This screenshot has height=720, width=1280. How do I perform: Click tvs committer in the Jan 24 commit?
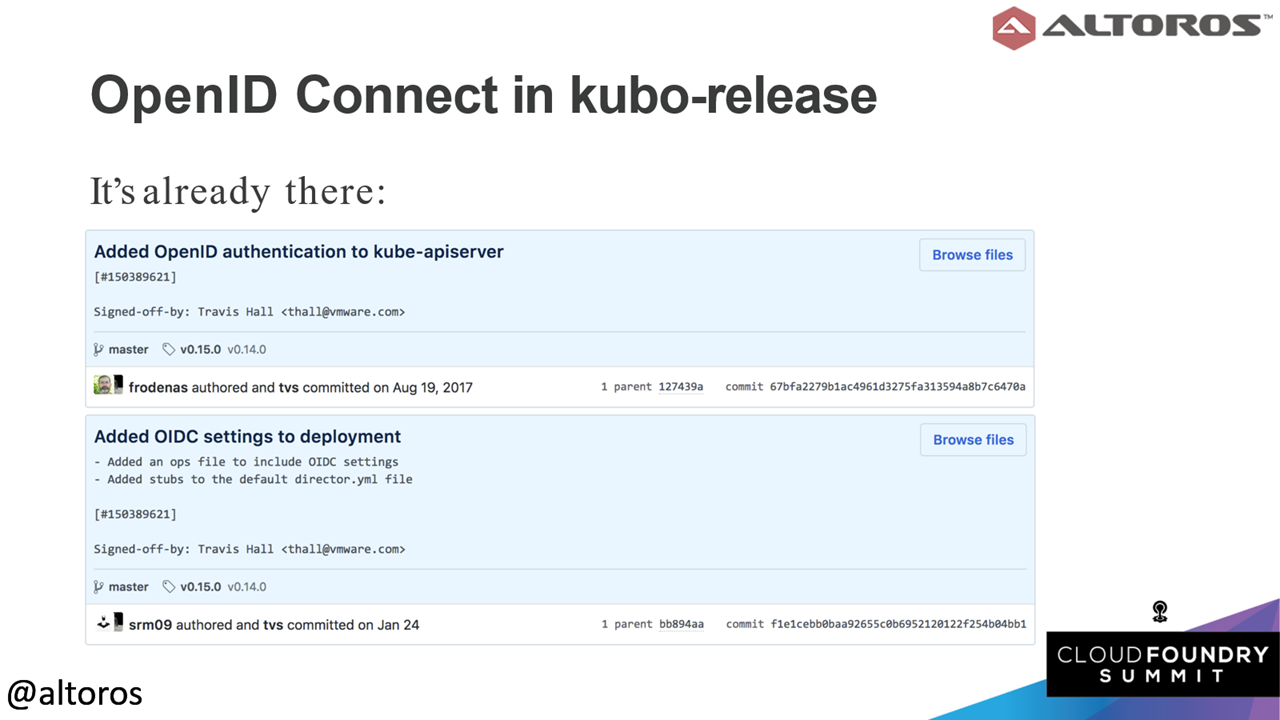point(273,625)
